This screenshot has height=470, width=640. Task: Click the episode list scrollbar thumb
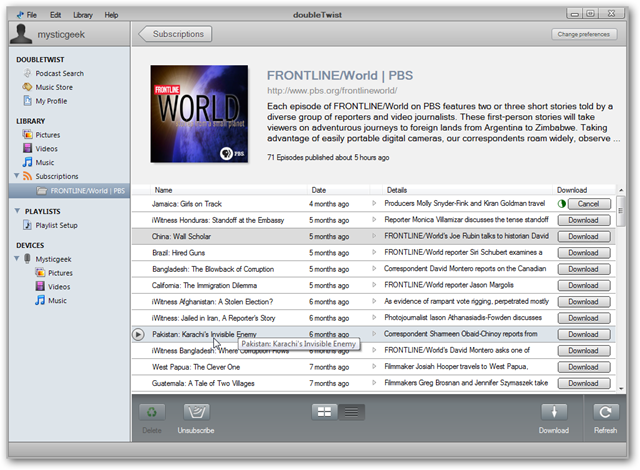(x=620, y=211)
